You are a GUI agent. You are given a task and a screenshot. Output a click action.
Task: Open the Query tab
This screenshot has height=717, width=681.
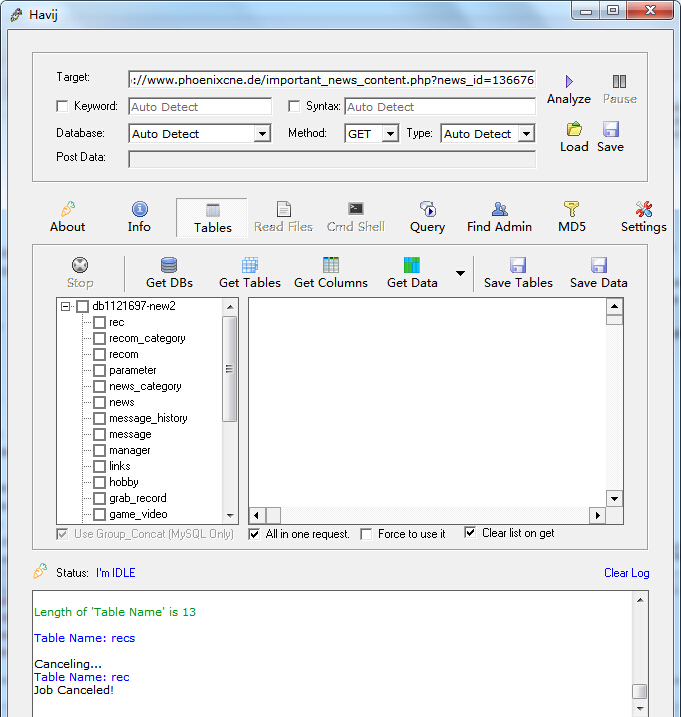pos(428,218)
